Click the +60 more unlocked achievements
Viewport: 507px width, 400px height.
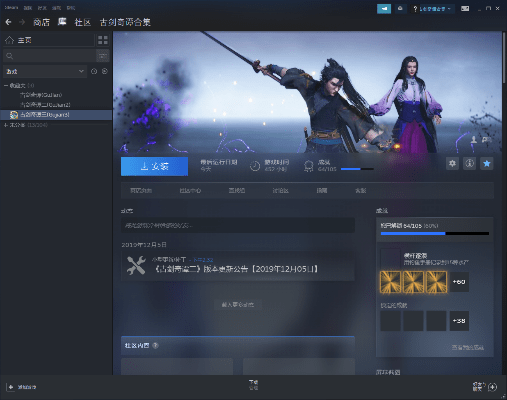click(x=459, y=282)
